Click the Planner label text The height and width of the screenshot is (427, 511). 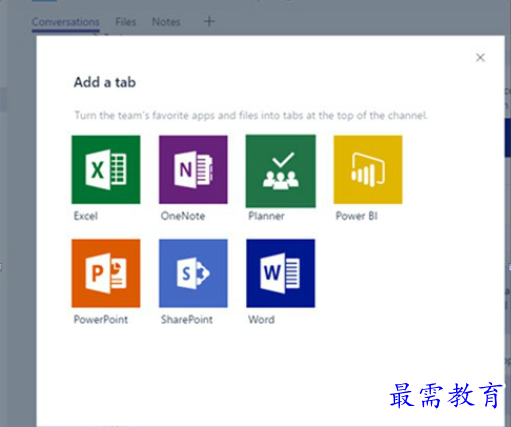coord(266,216)
